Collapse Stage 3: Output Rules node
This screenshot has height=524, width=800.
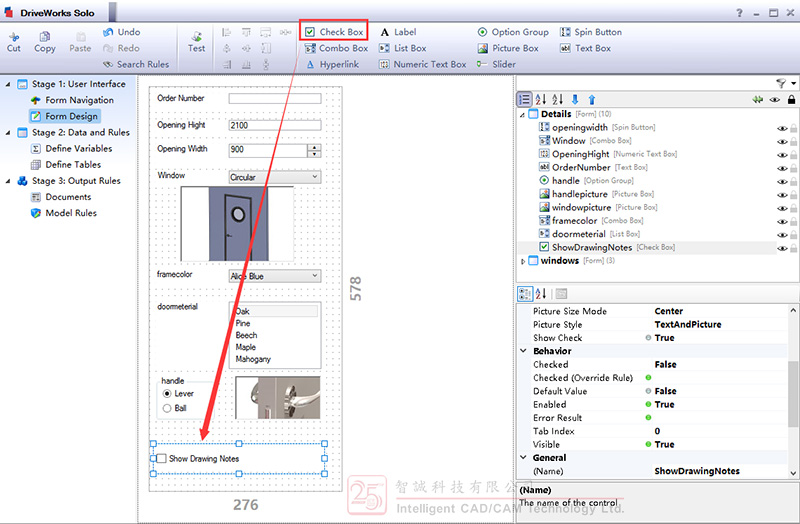point(8,181)
